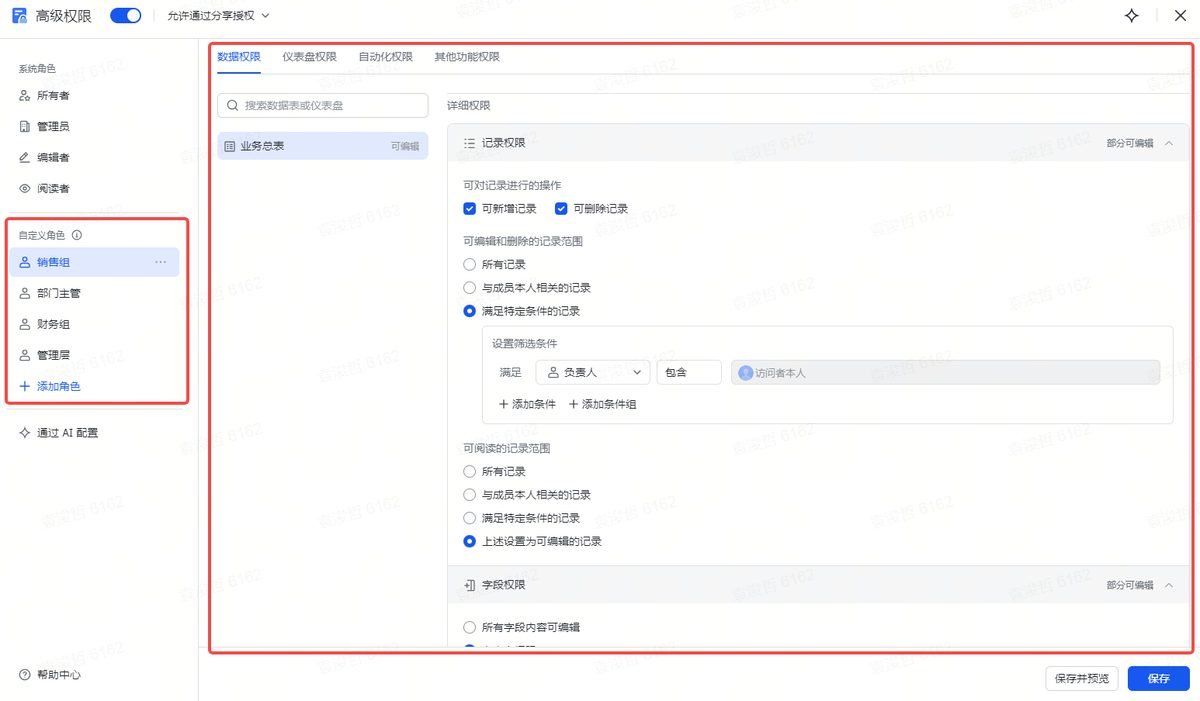Select 所有记录 under editable record range
Image resolution: width=1200 pixels, height=701 pixels.
click(x=469, y=265)
